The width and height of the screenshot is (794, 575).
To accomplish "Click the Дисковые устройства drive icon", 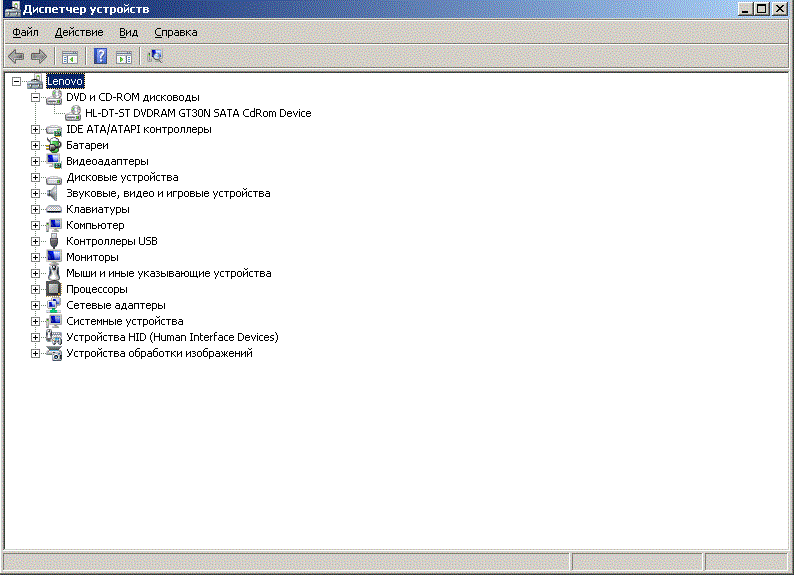I will (x=54, y=178).
